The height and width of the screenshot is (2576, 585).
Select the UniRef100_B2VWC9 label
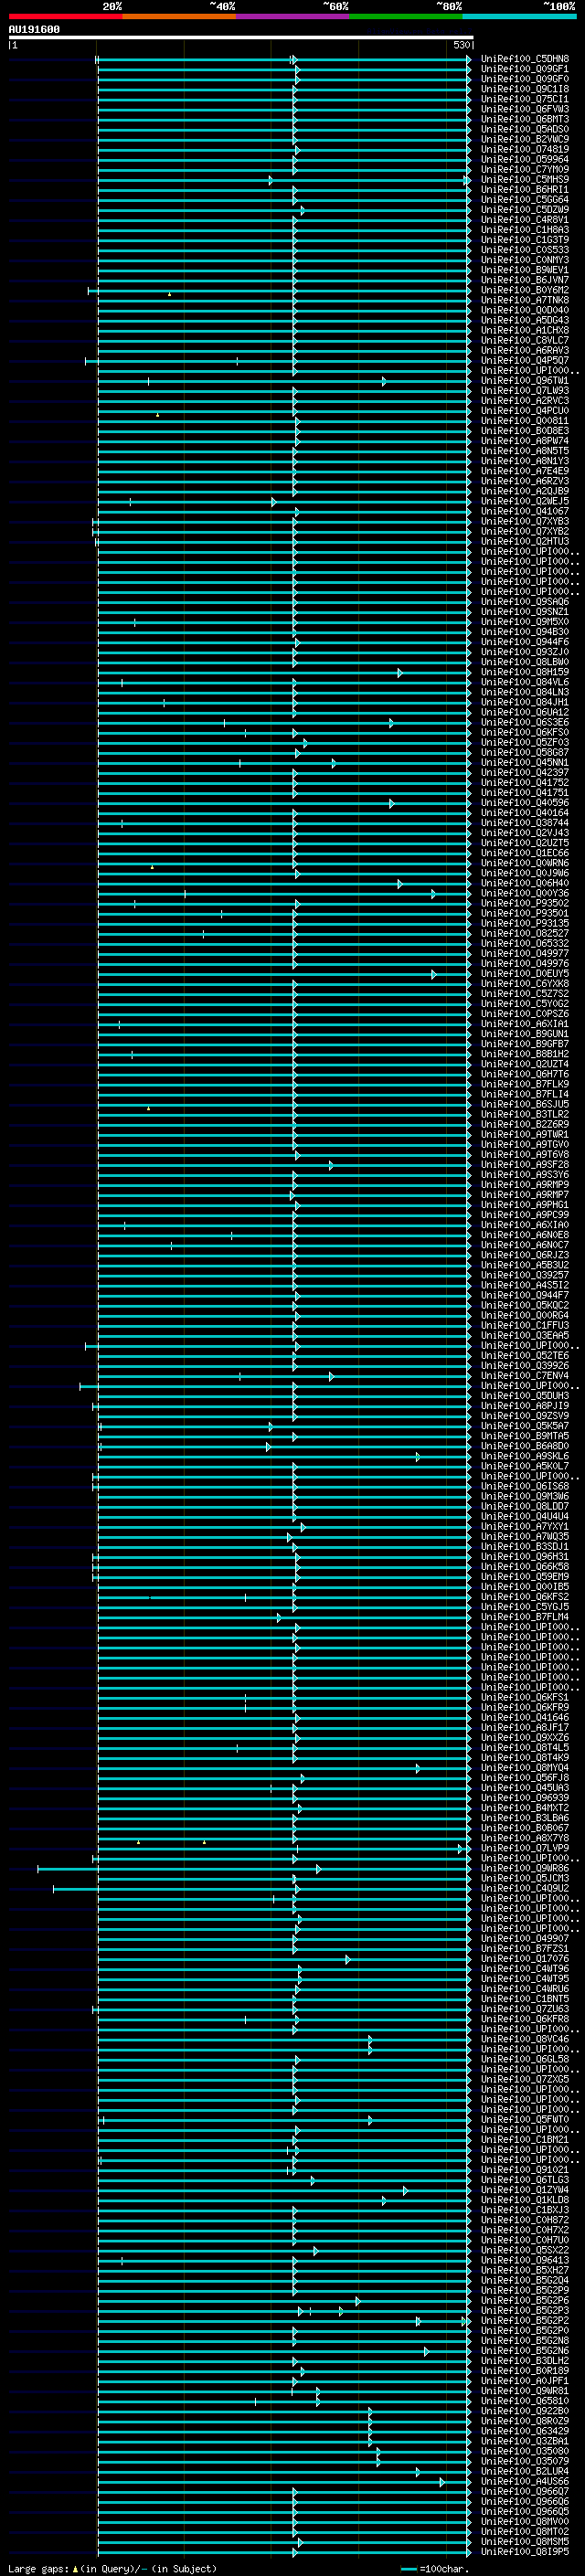(x=525, y=139)
